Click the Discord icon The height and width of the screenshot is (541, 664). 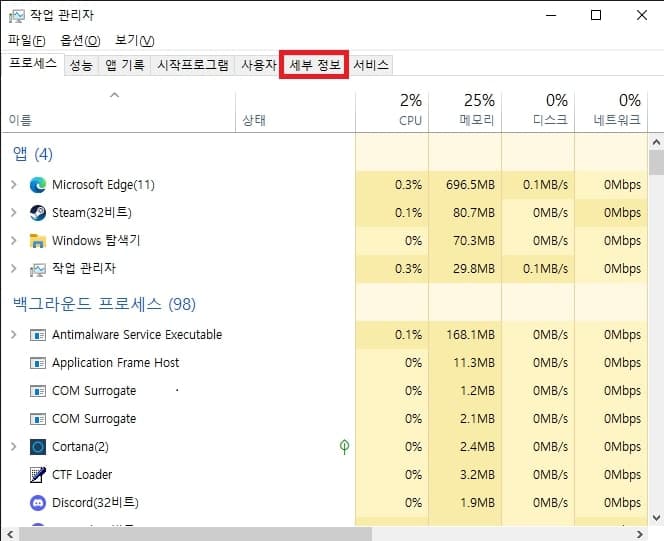tap(38, 502)
